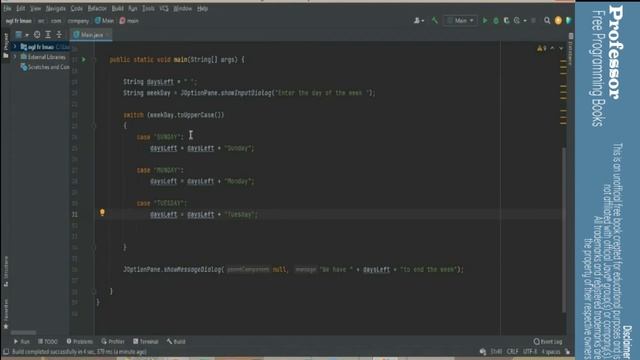Click the Build Project hammer icon
The image size is (640, 360).
pyautogui.click(x=435, y=20)
